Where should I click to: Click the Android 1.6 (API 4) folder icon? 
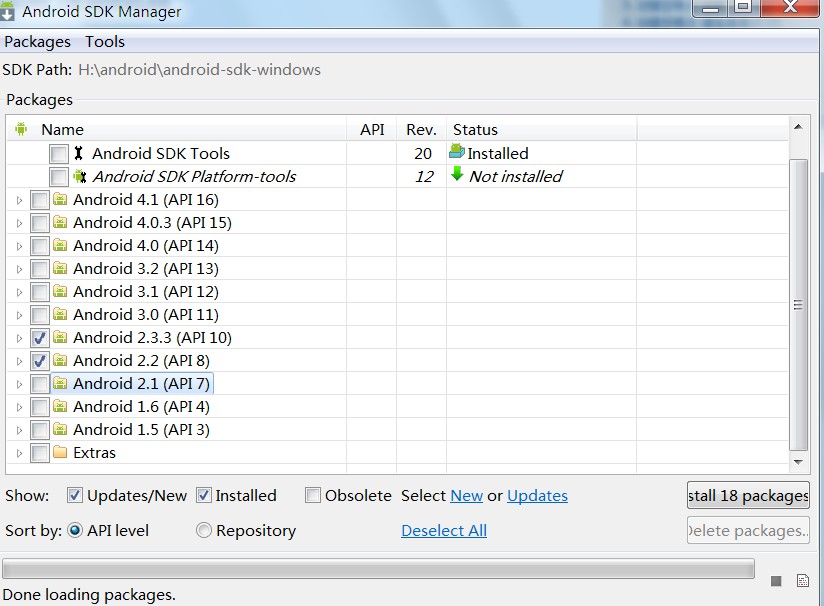point(60,406)
